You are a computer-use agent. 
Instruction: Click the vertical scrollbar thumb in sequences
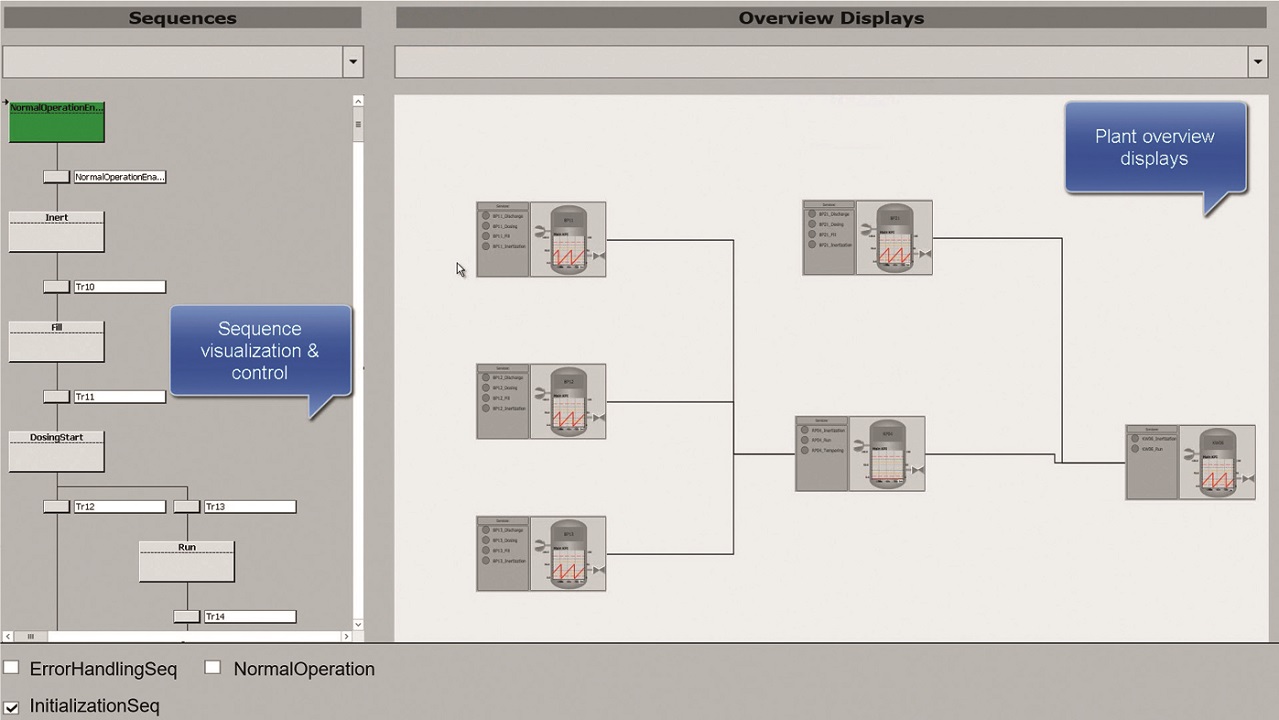[358, 124]
